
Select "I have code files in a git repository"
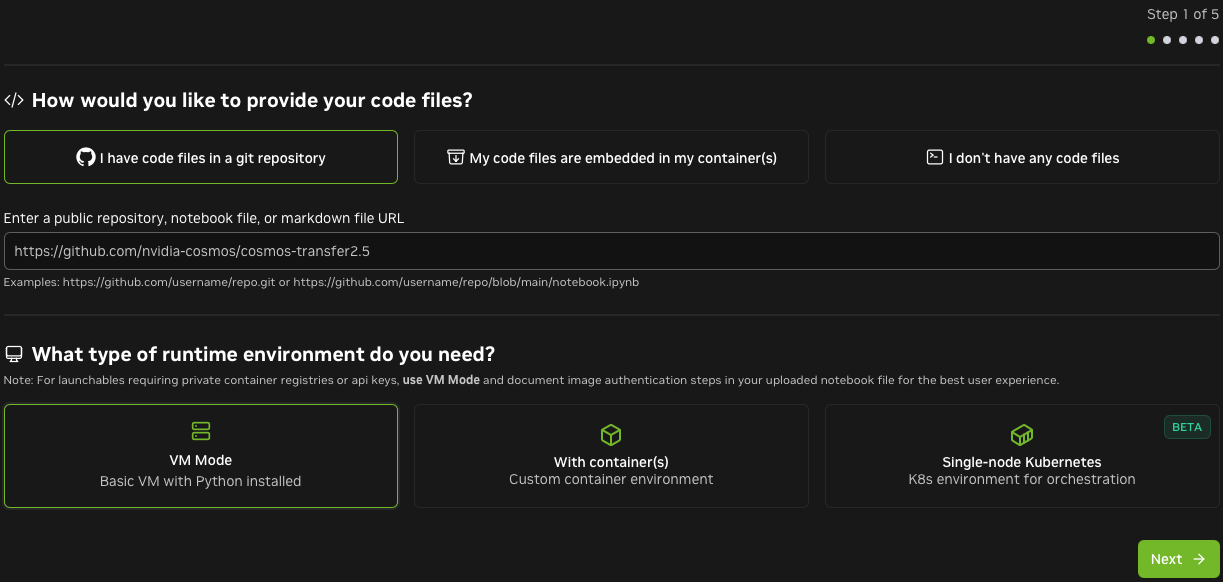click(201, 157)
